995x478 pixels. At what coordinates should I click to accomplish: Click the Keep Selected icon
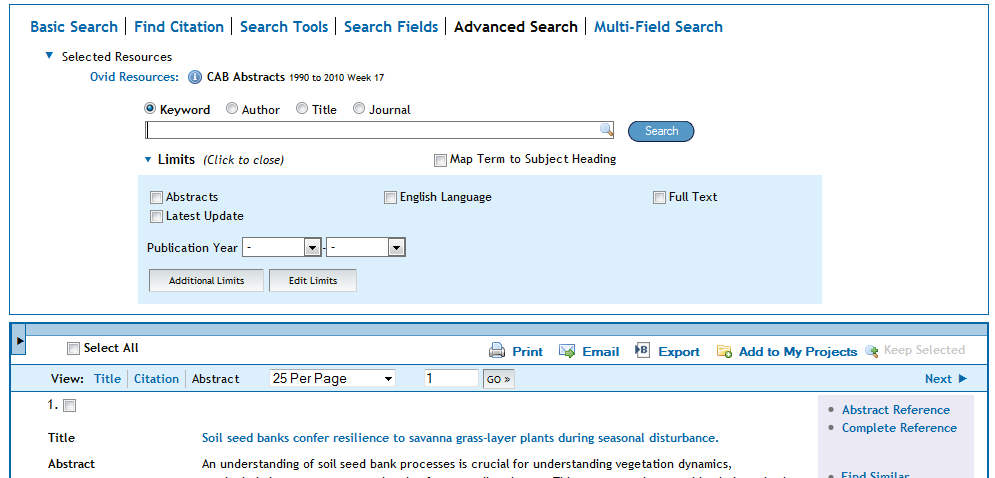click(872, 350)
